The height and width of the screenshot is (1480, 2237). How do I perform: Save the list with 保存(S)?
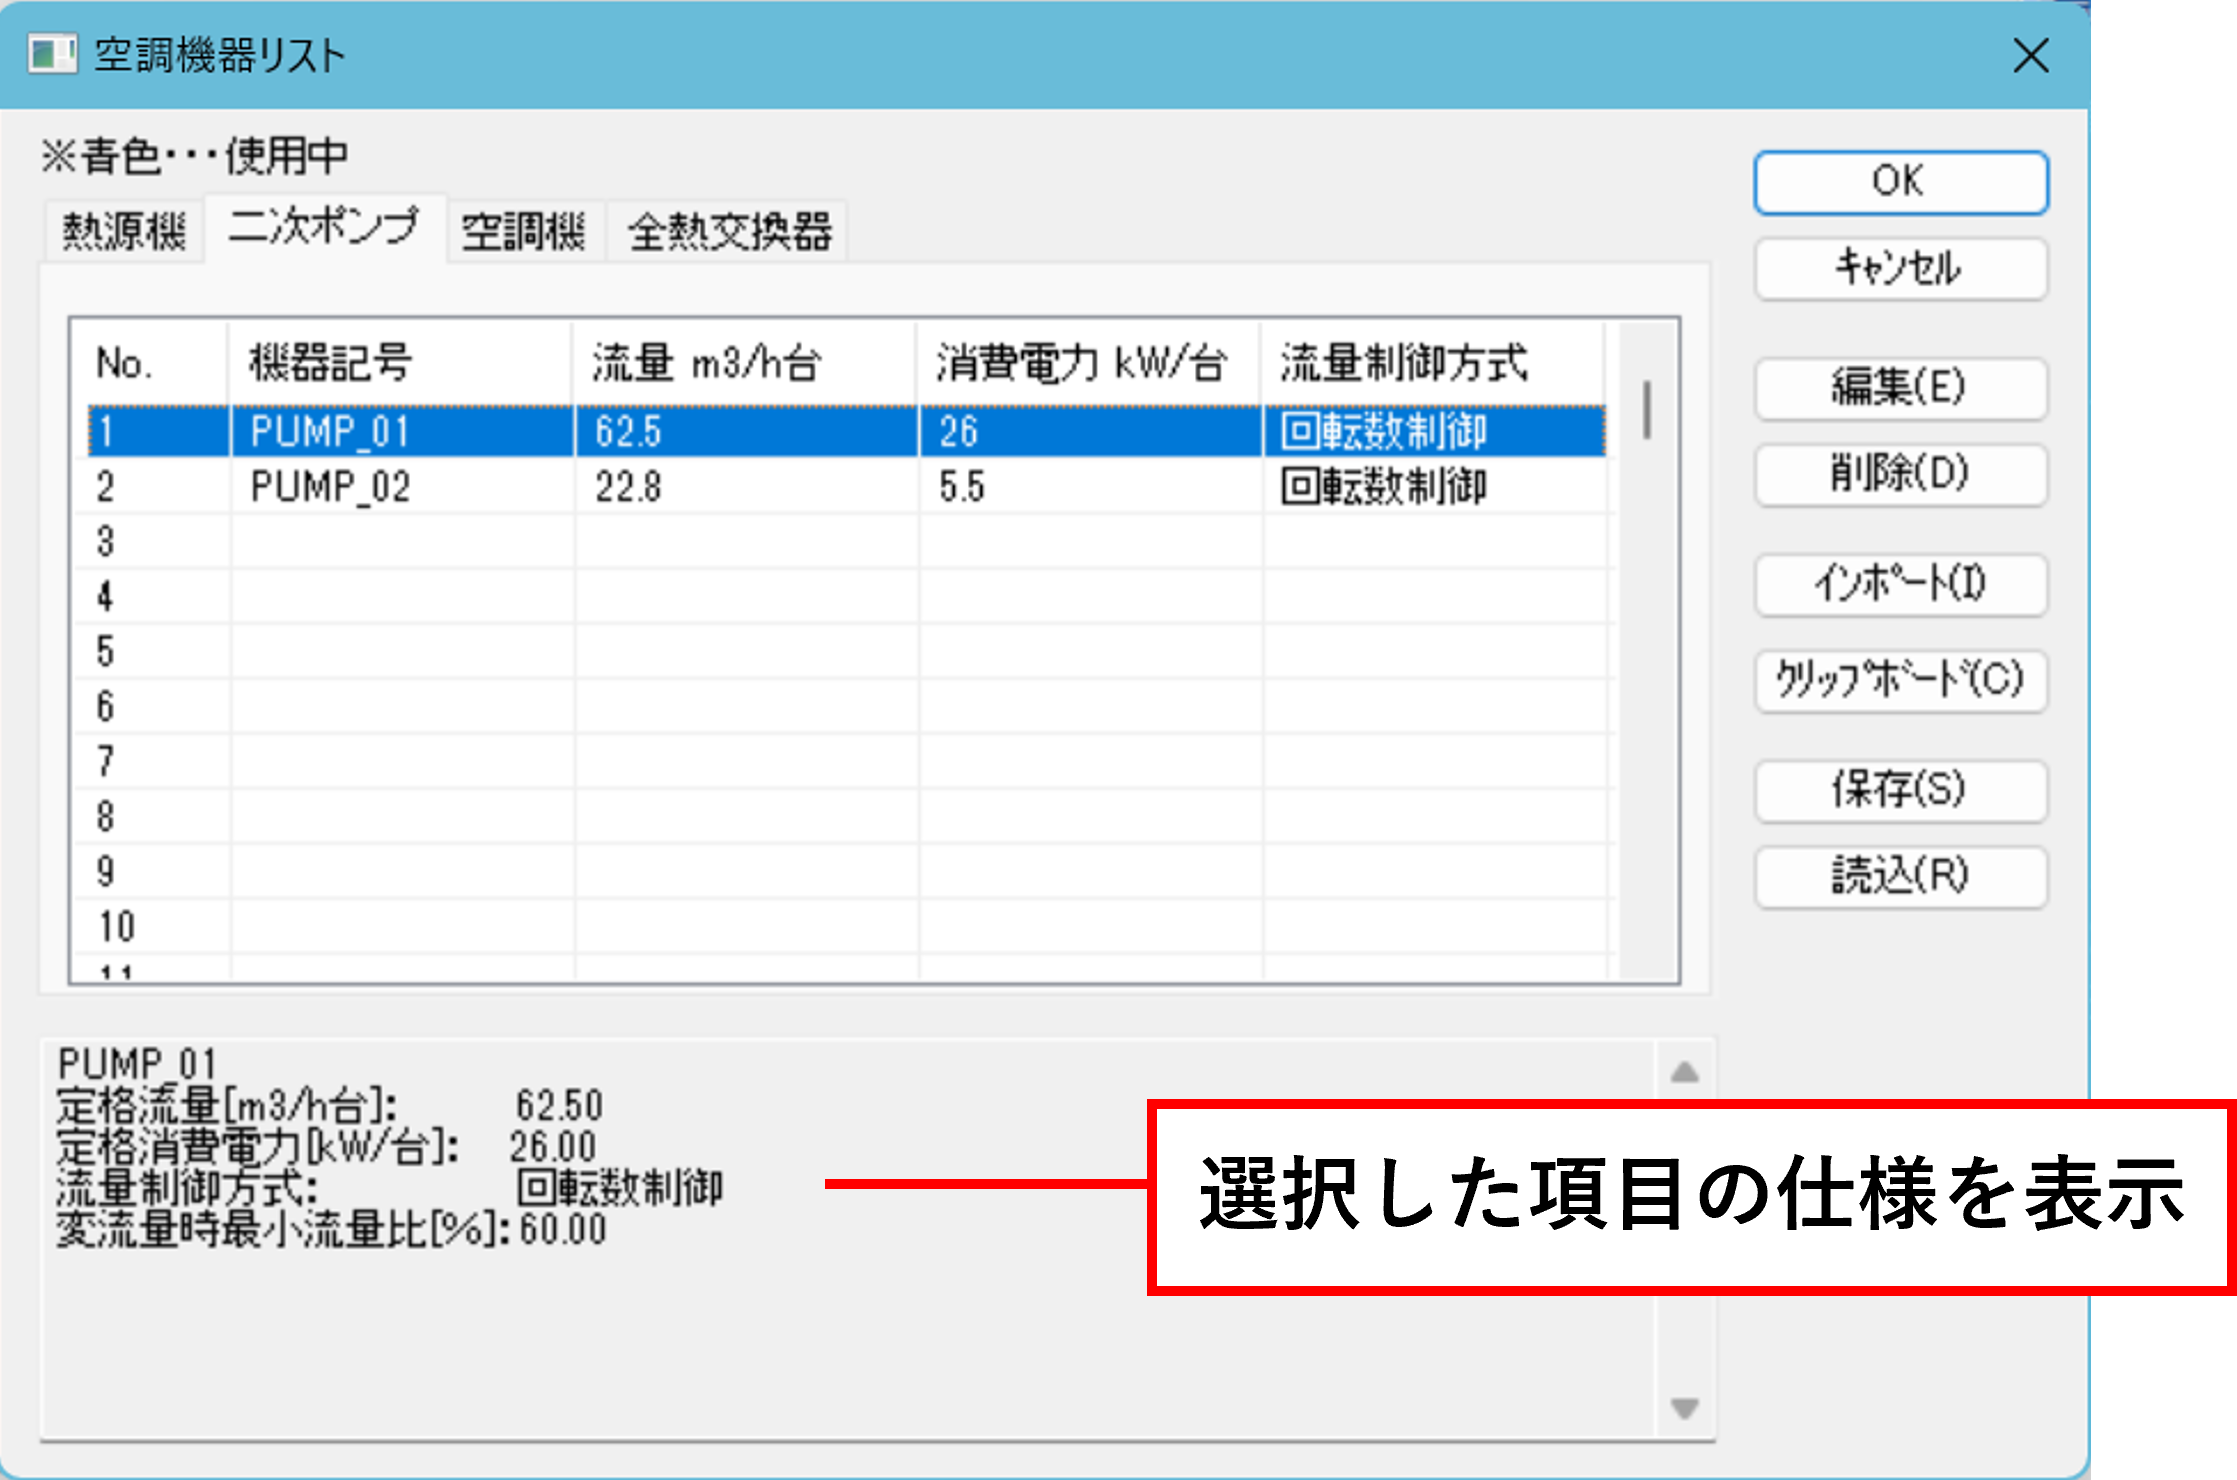click(1900, 790)
